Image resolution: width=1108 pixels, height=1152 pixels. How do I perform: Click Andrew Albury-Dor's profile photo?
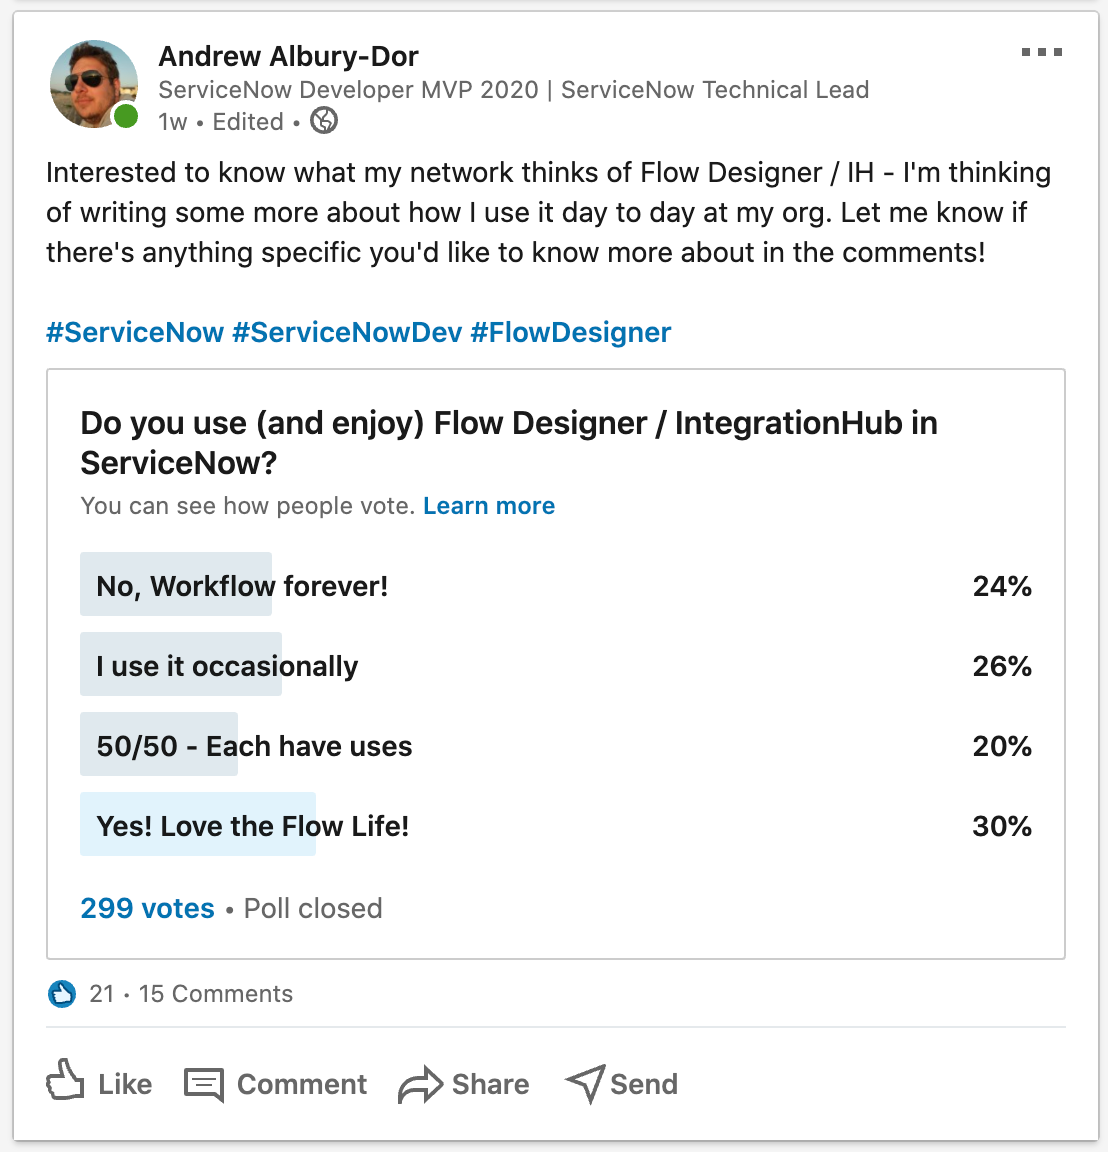[94, 84]
